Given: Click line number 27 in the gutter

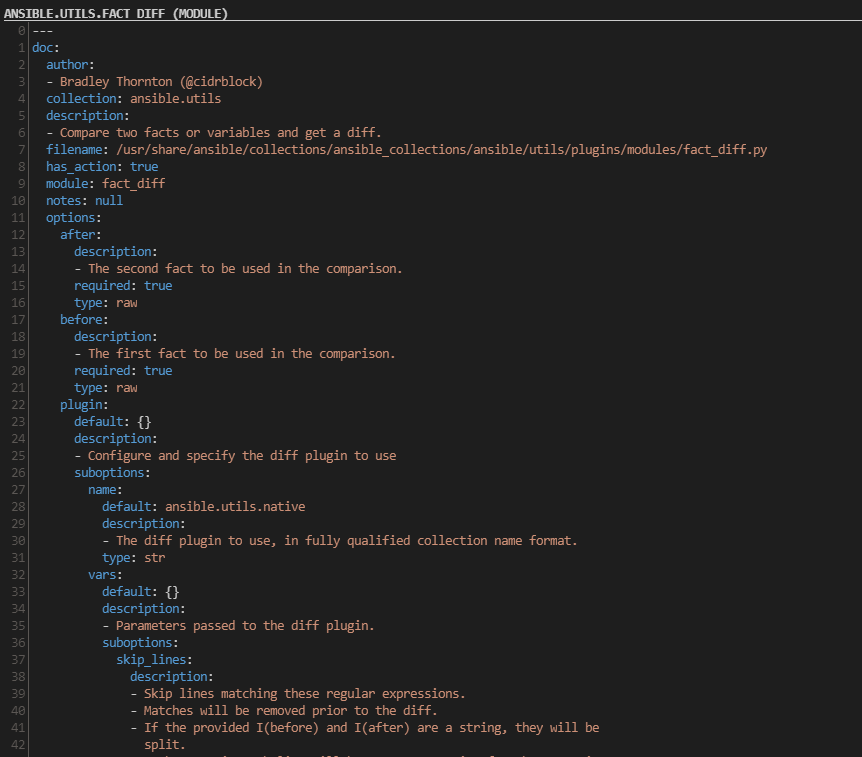Looking at the screenshot, I should coord(17,489).
